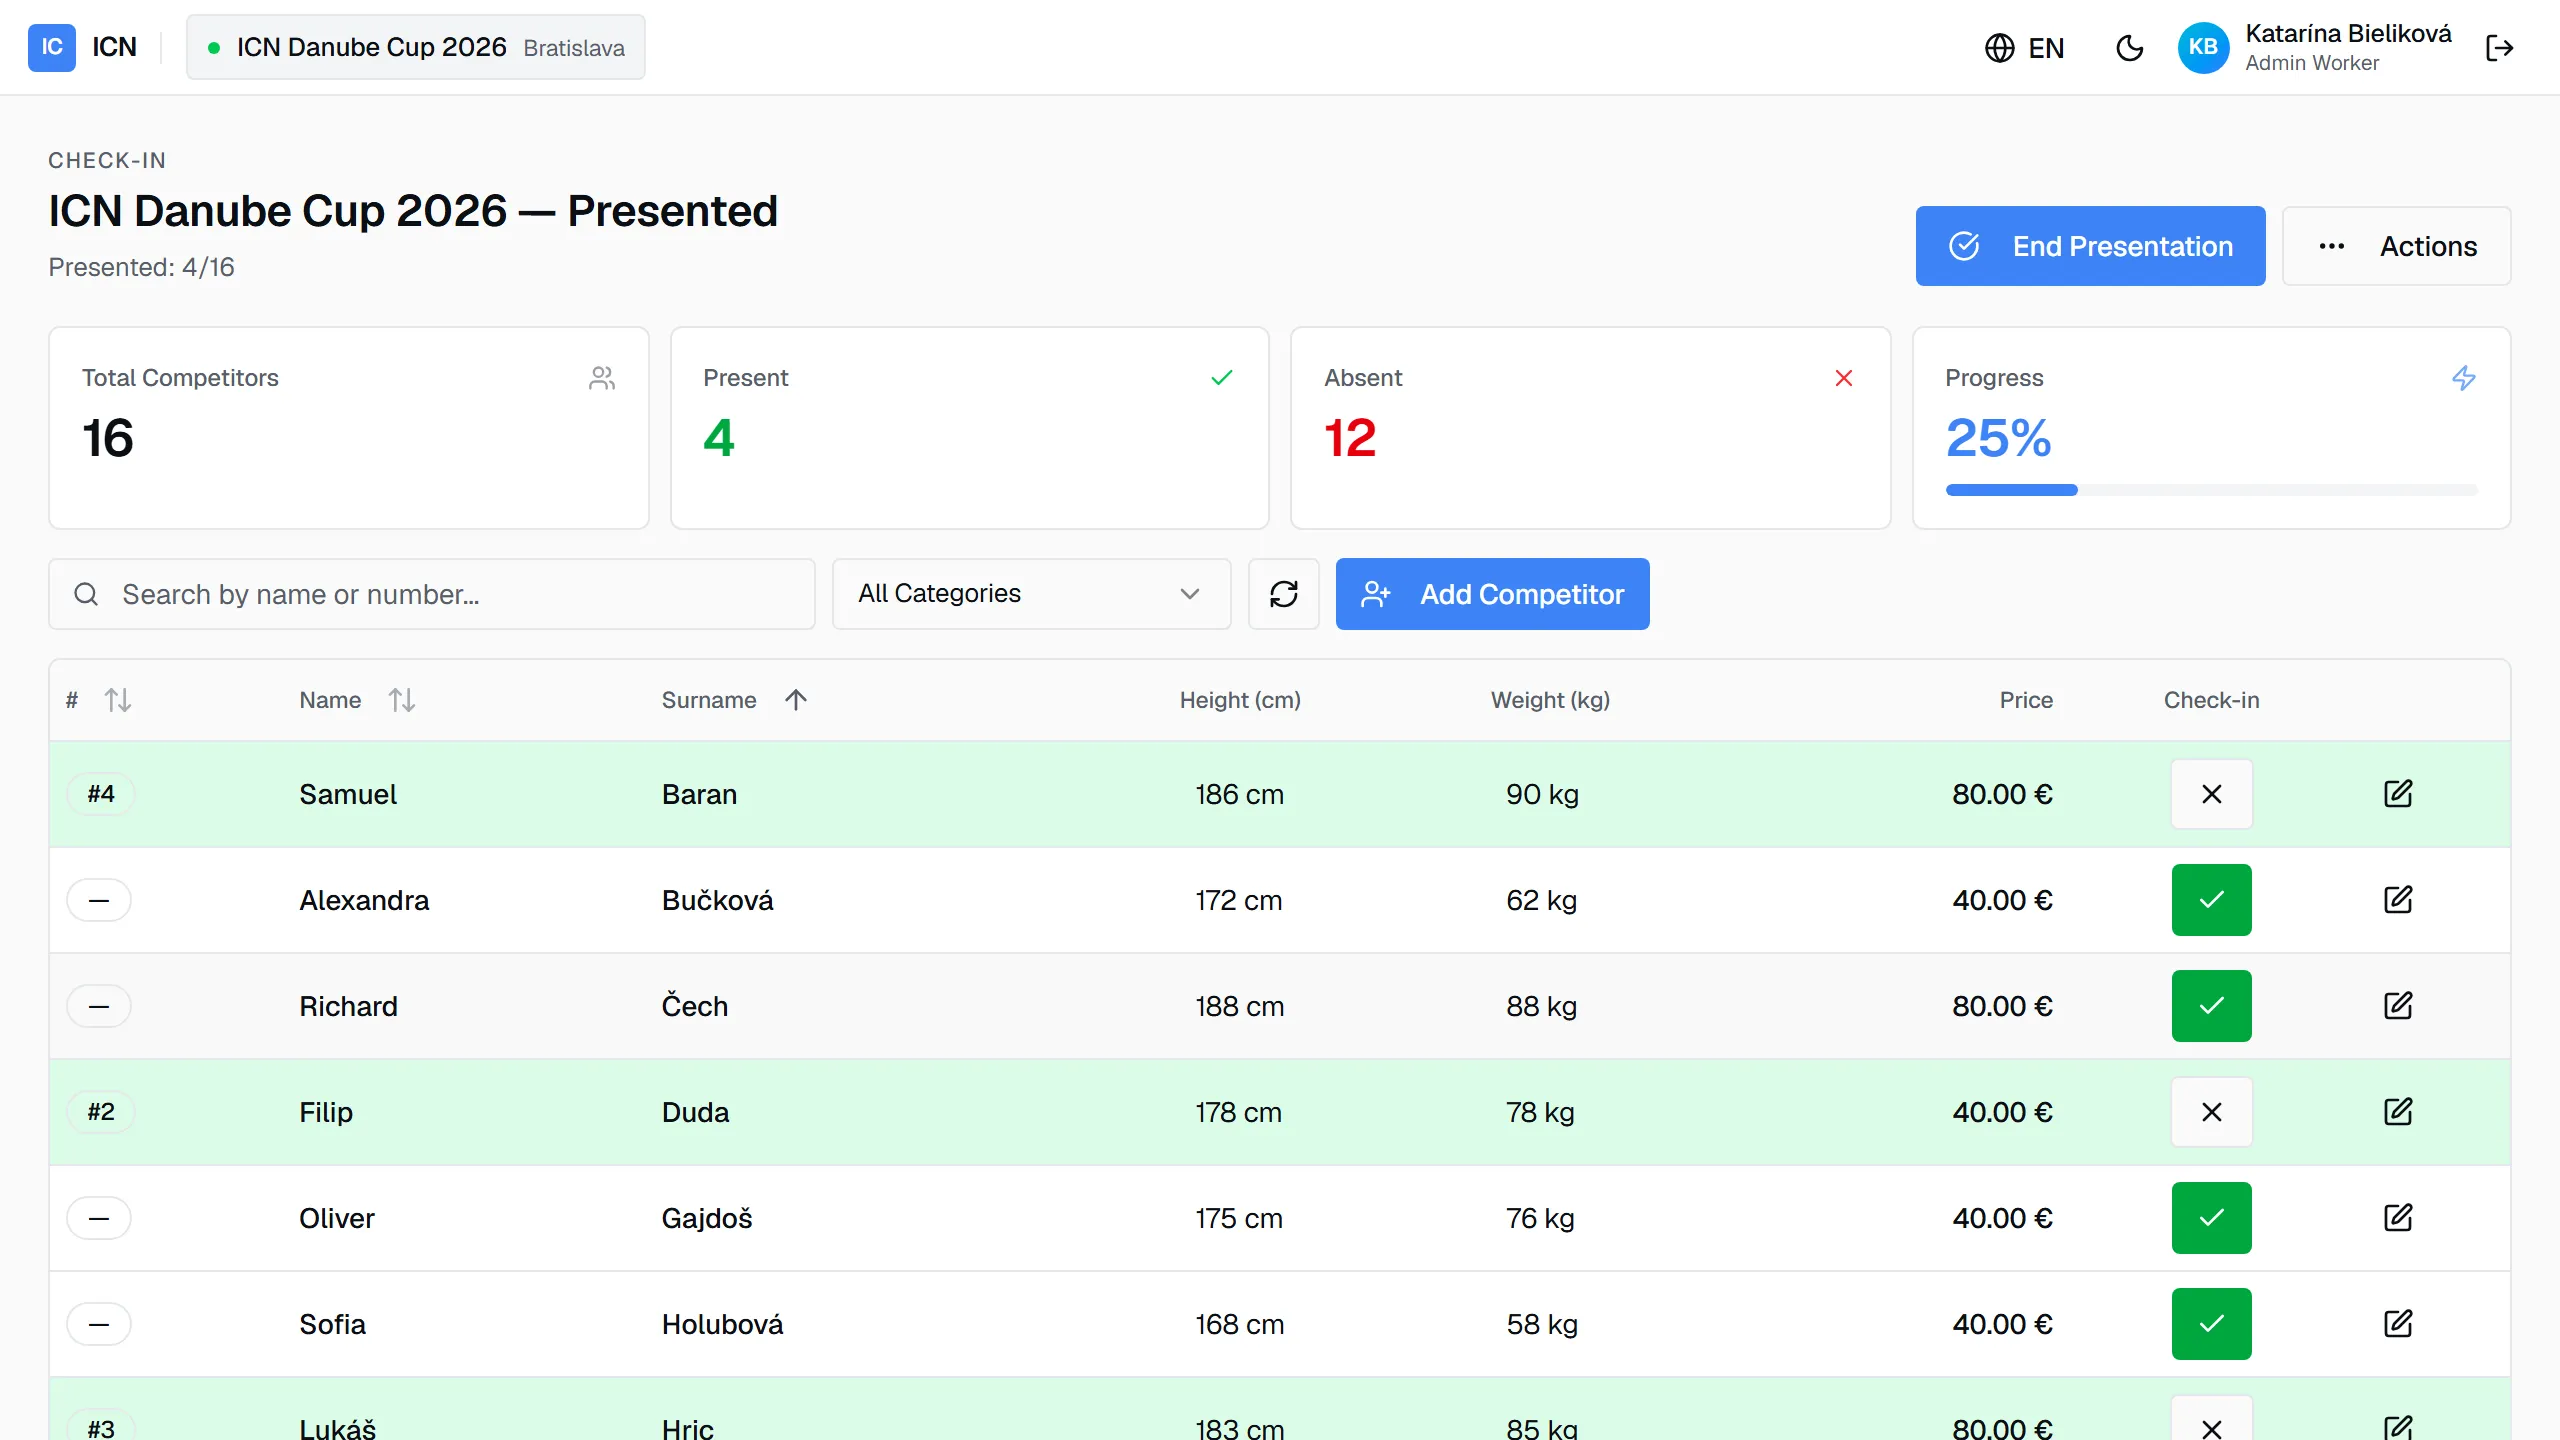
Task: Uncheck Samuel Baran's check-in
Action: [x=2211, y=794]
